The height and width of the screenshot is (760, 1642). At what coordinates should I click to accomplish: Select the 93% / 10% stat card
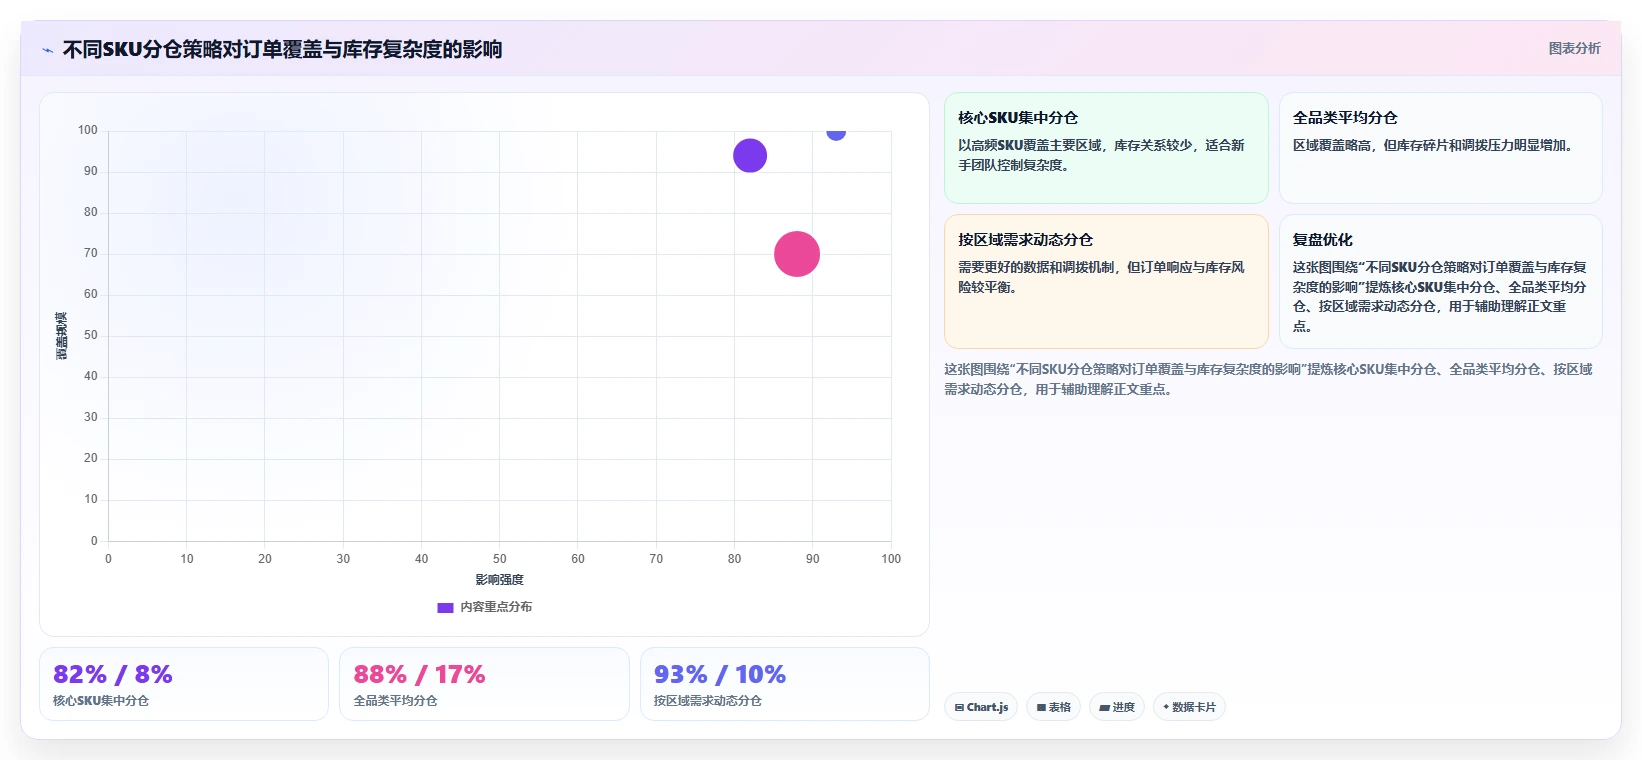coord(785,684)
